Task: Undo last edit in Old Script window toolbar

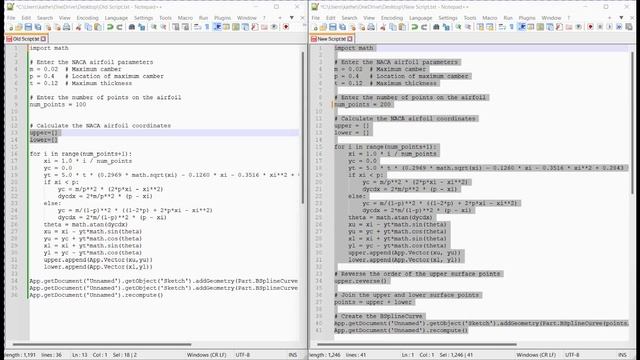Action: point(110,27)
